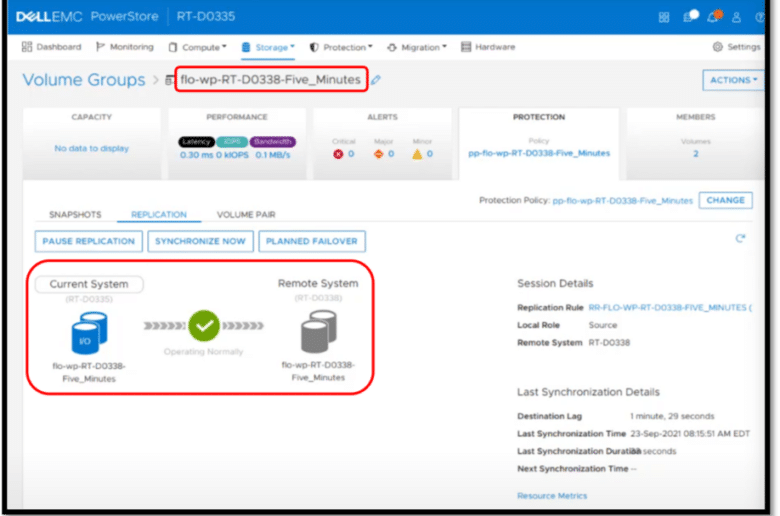Open the ACTIONS dropdown button

[733, 80]
